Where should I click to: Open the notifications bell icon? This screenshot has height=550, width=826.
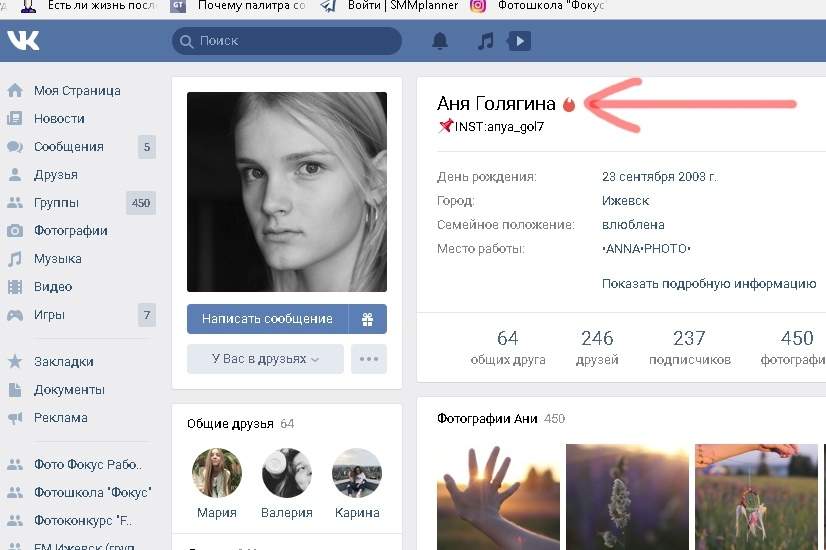pyautogui.click(x=440, y=41)
